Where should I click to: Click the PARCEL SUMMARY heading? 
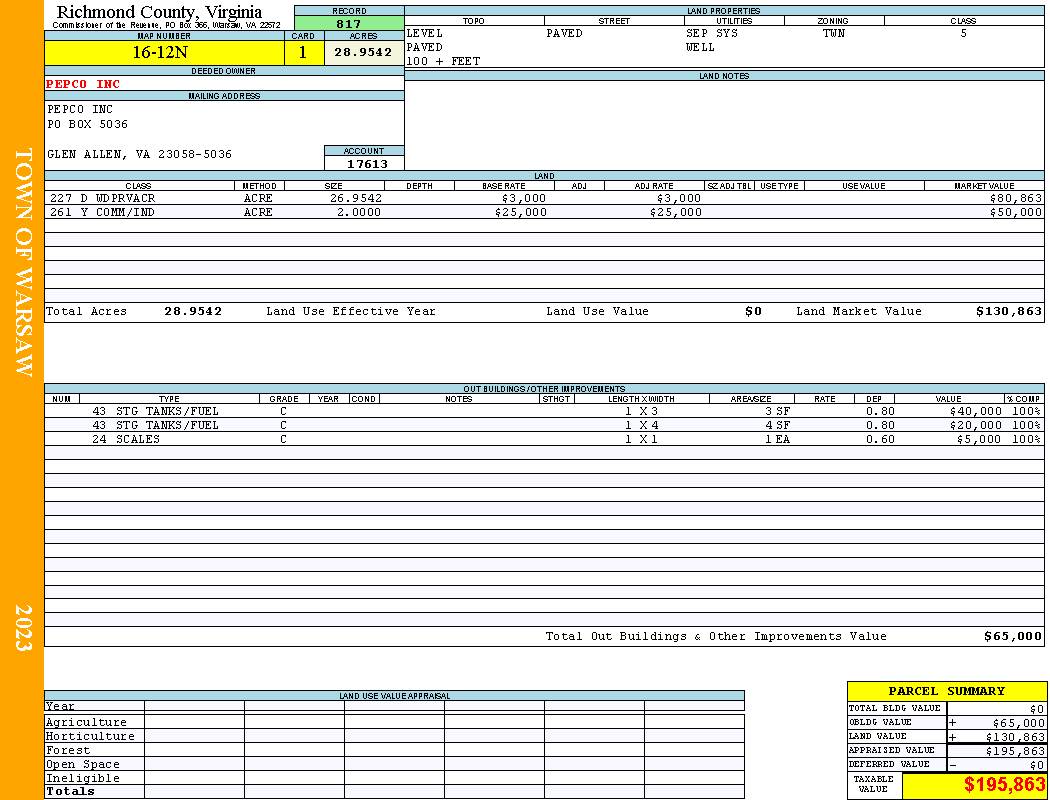pyautogui.click(x=946, y=691)
